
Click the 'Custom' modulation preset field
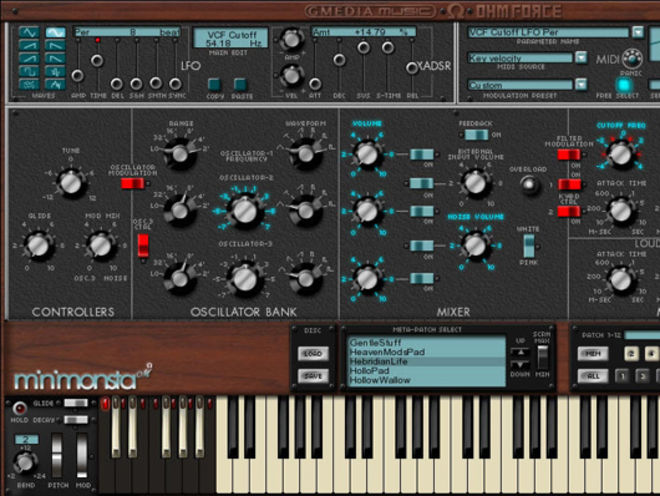click(x=520, y=85)
